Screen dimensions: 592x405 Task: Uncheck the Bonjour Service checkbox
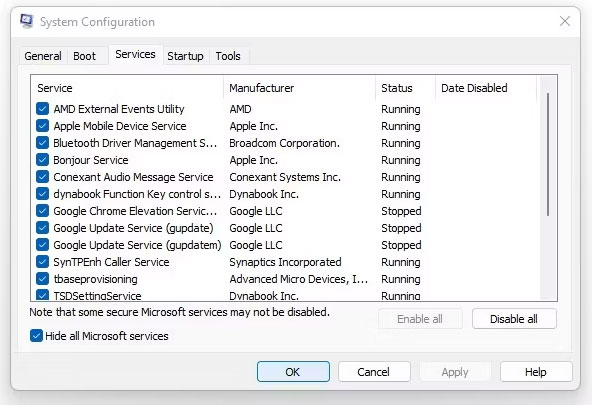pyautogui.click(x=42, y=160)
